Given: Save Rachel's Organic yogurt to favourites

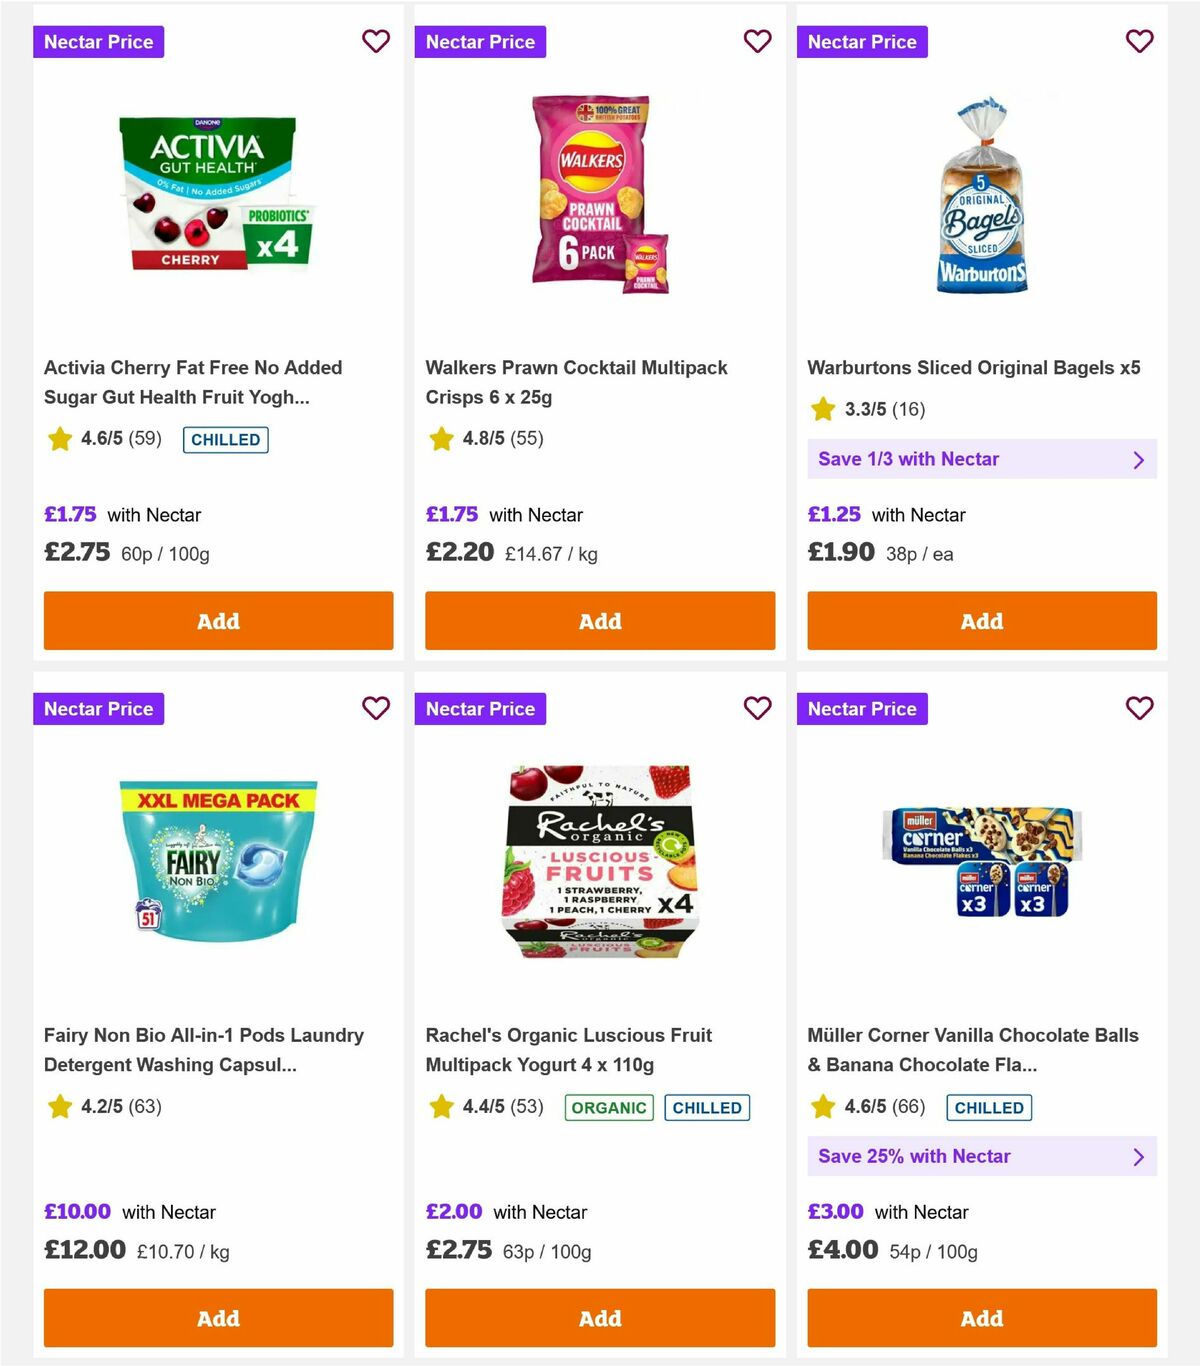Looking at the screenshot, I should tap(758, 708).
